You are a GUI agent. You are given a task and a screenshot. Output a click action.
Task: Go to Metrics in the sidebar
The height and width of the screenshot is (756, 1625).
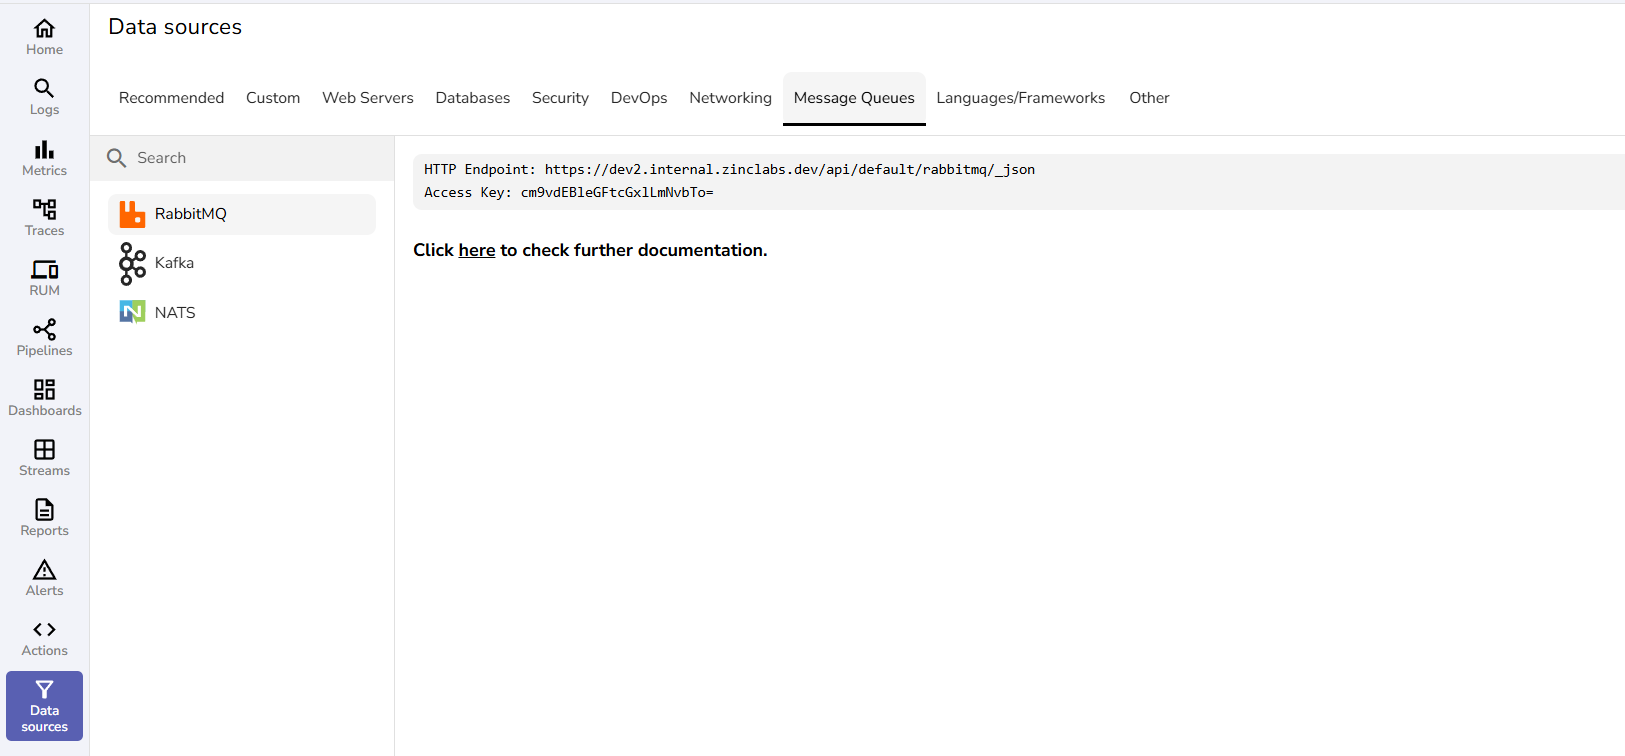(x=44, y=158)
